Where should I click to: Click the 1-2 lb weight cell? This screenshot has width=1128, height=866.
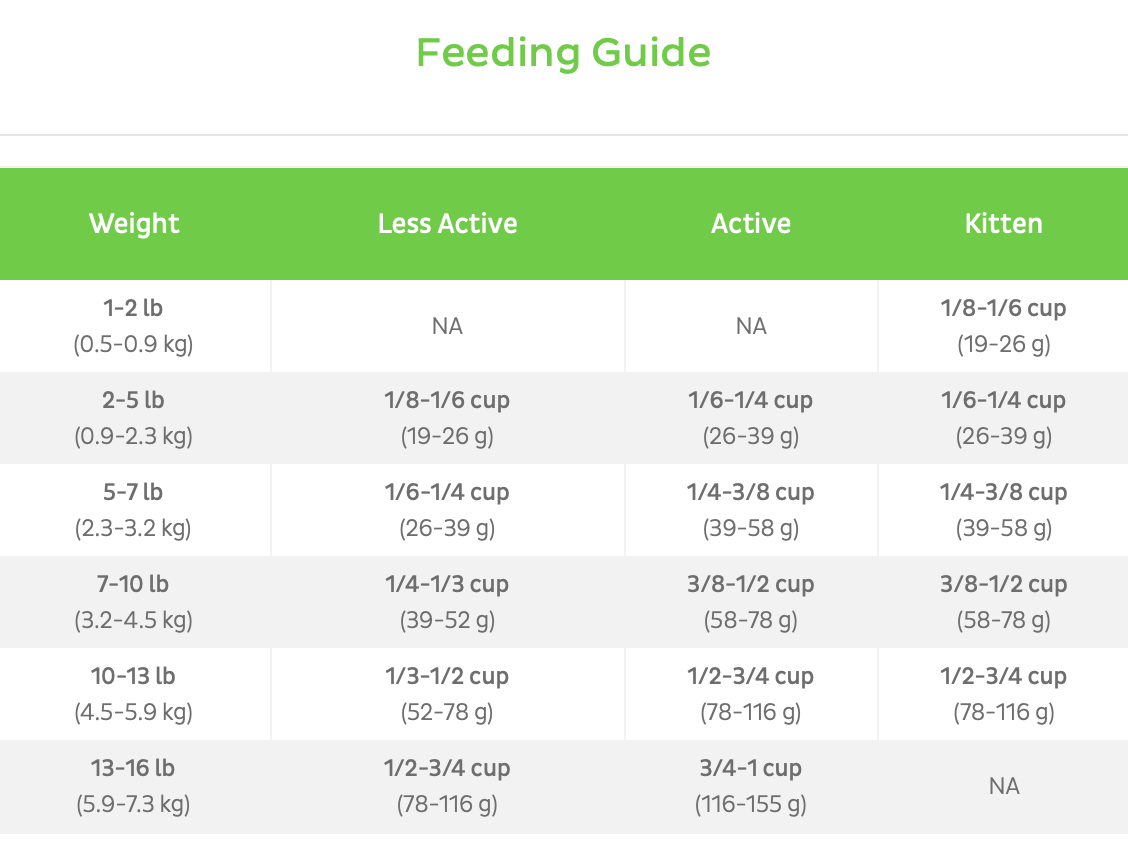(x=134, y=326)
